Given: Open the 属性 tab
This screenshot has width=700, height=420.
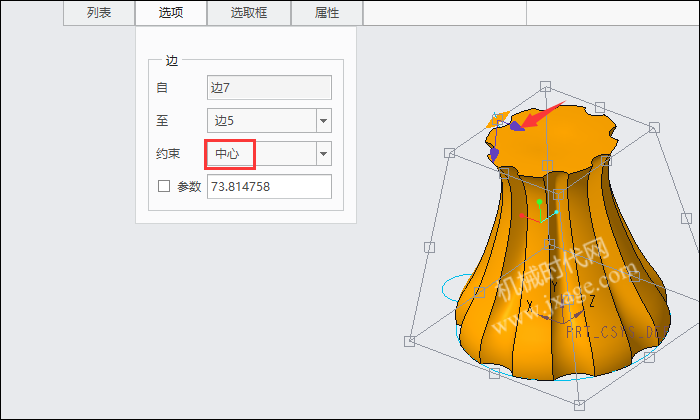Looking at the screenshot, I should coord(327,13).
